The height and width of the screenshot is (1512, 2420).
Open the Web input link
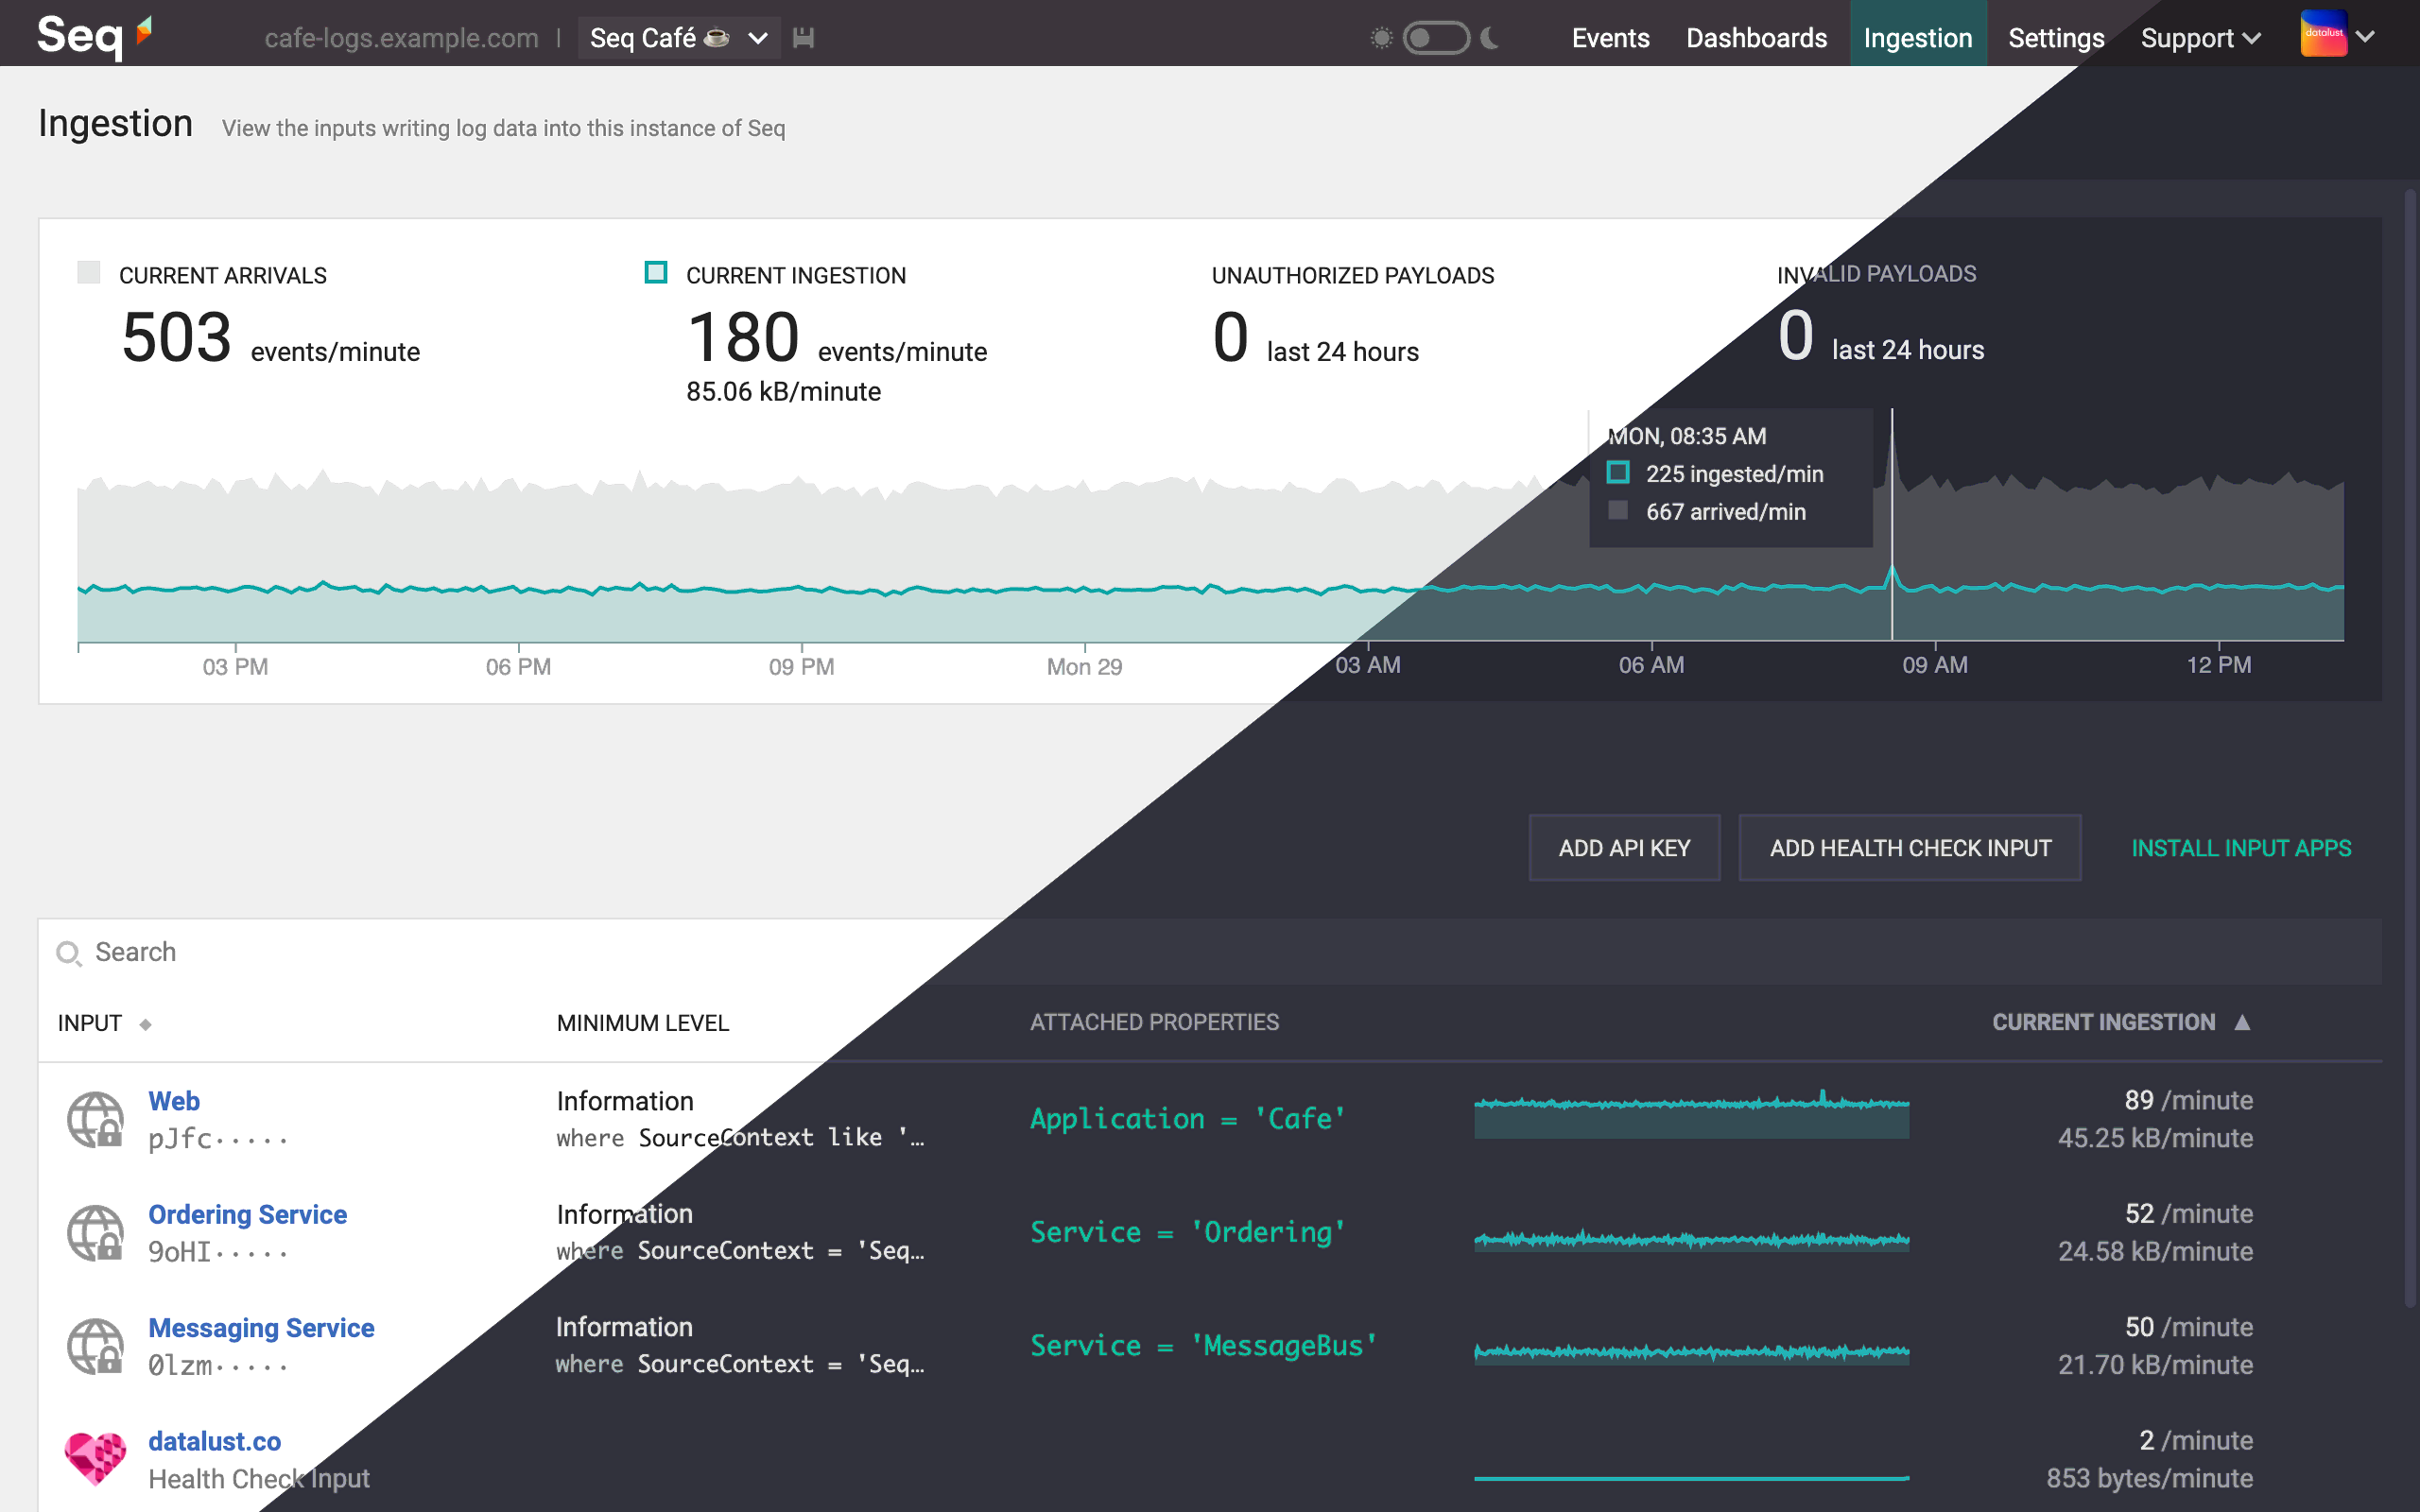point(174,1100)
